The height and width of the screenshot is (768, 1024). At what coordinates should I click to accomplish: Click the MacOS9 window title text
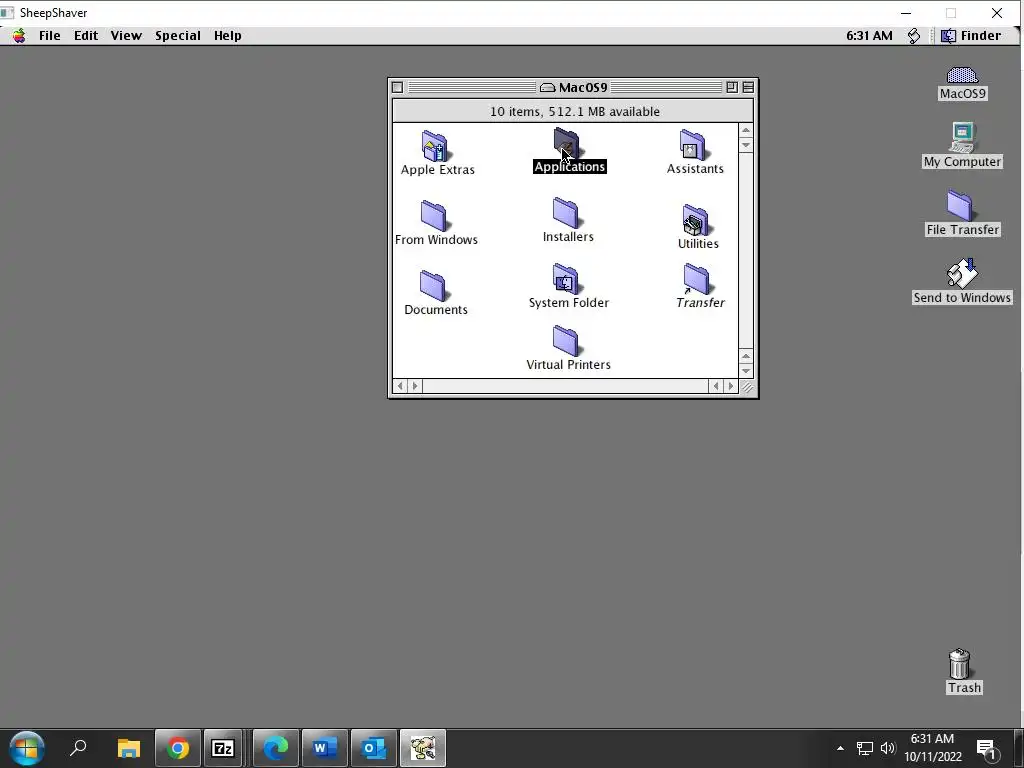tap(583, 88)
